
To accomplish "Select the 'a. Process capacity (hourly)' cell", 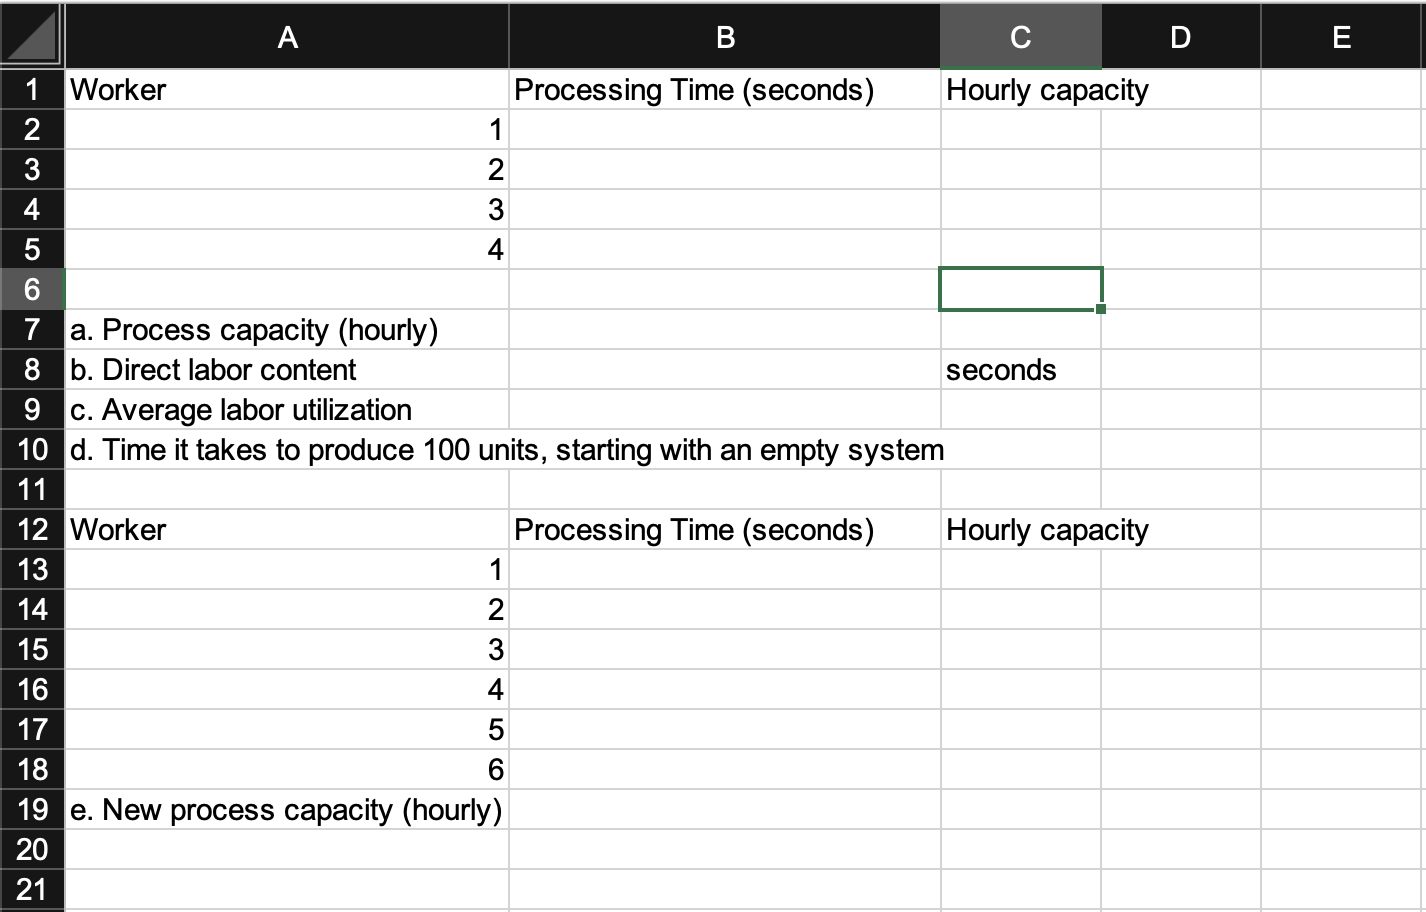I will pyautogui.click(x=288, y=329).
